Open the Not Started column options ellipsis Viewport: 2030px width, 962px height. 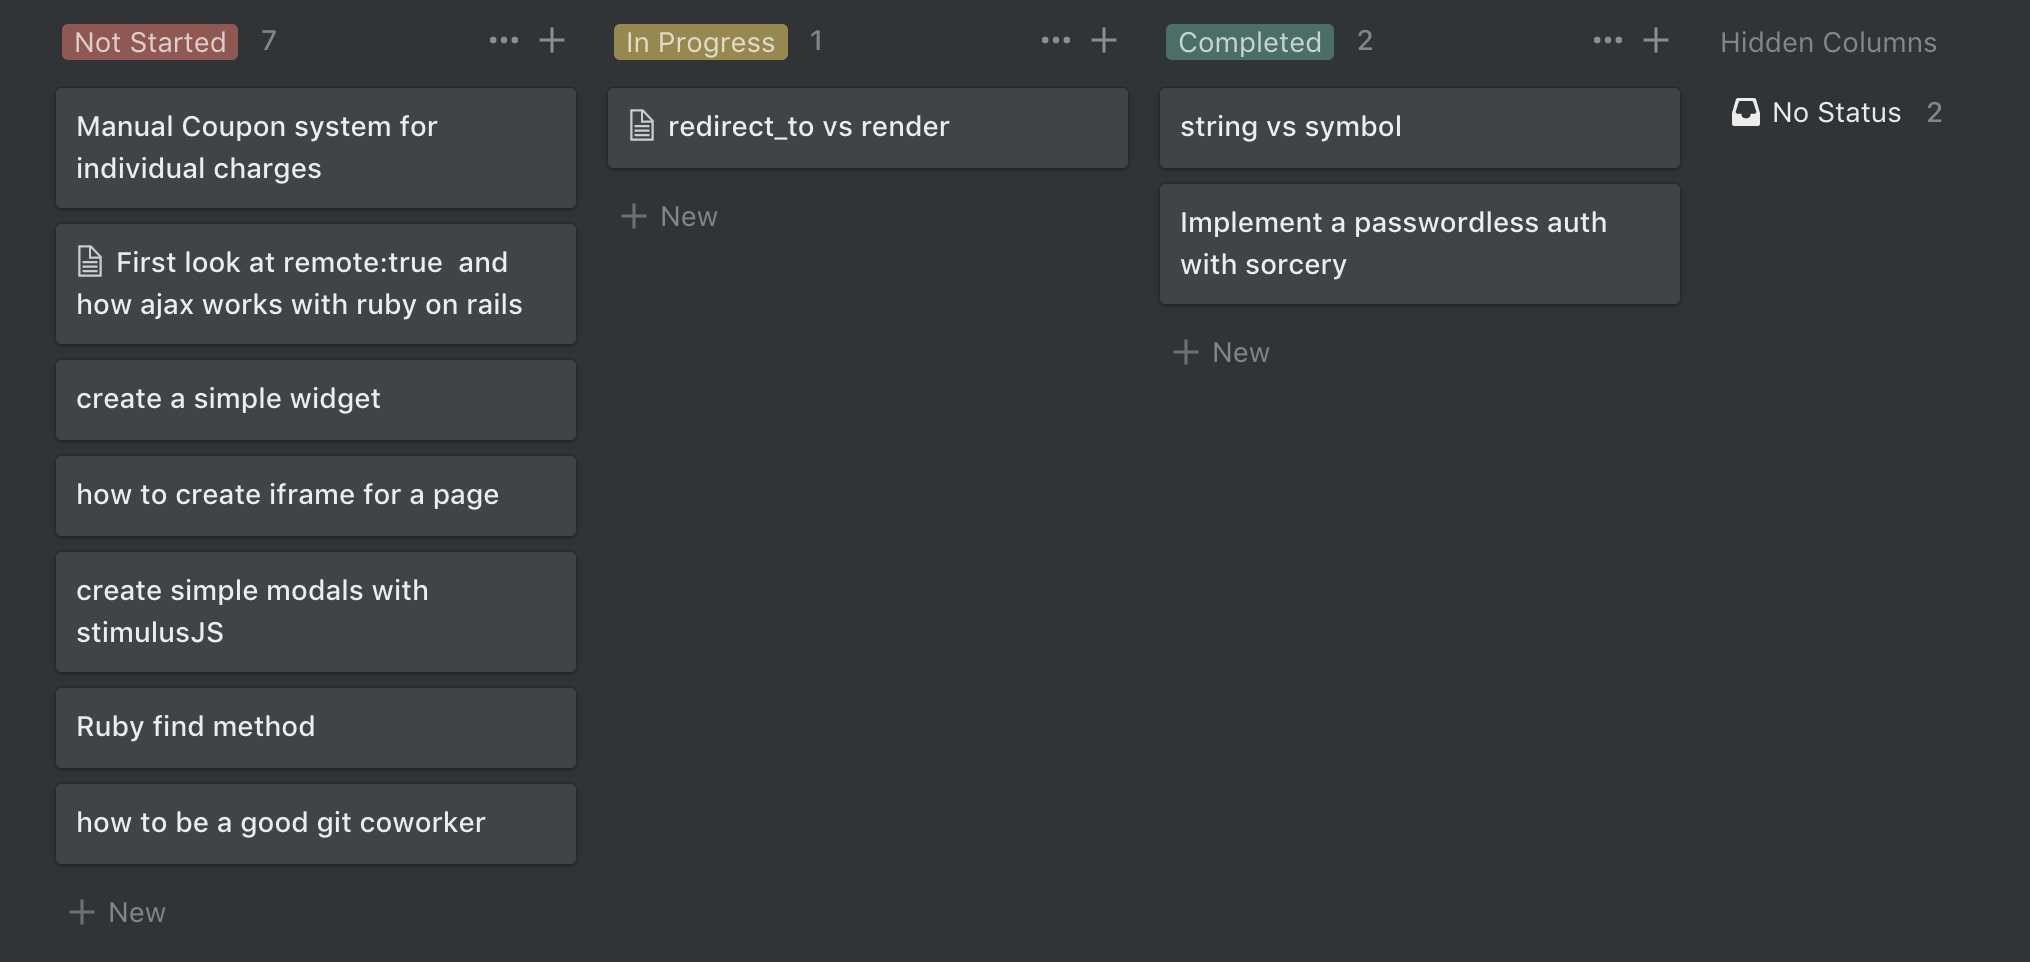click(504, 41)
